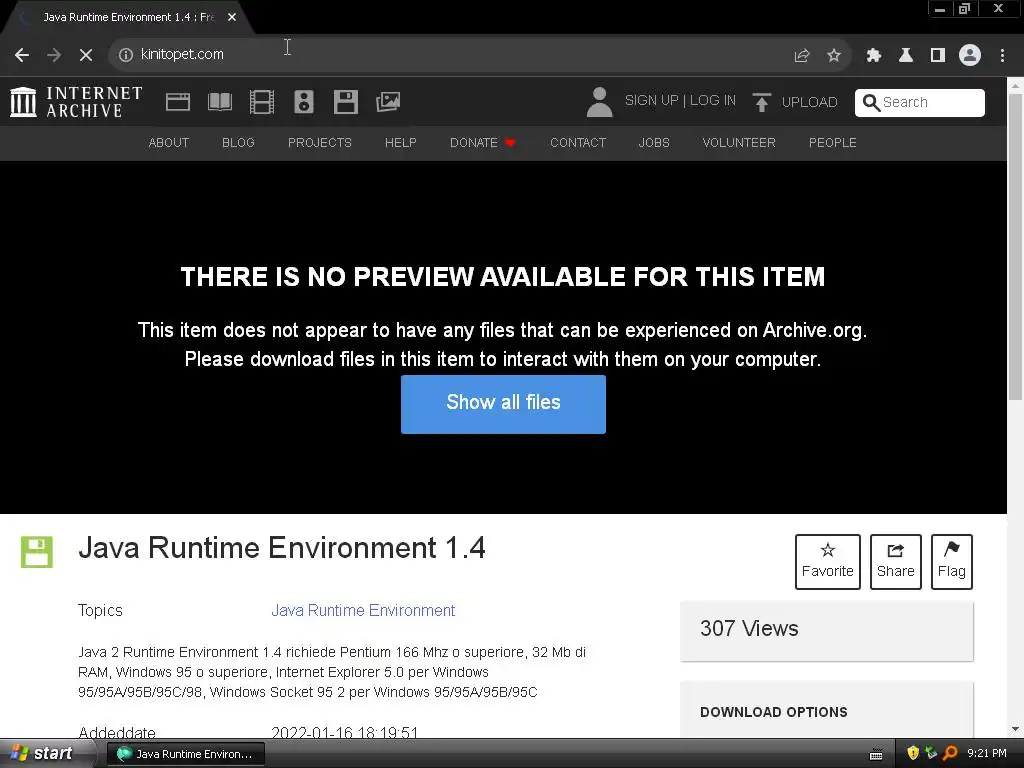Click the security shield tray icon

(x=912, y=754)
